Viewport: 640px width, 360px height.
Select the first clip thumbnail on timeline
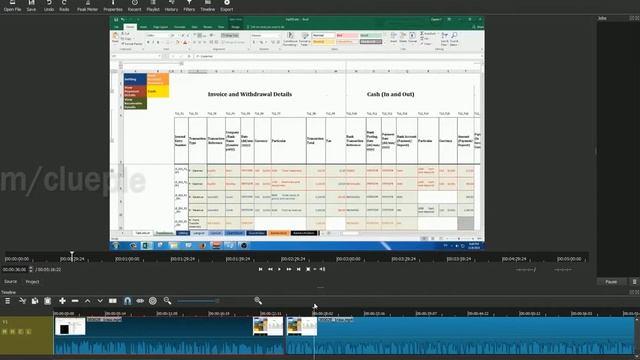click(x=70, y=327)
